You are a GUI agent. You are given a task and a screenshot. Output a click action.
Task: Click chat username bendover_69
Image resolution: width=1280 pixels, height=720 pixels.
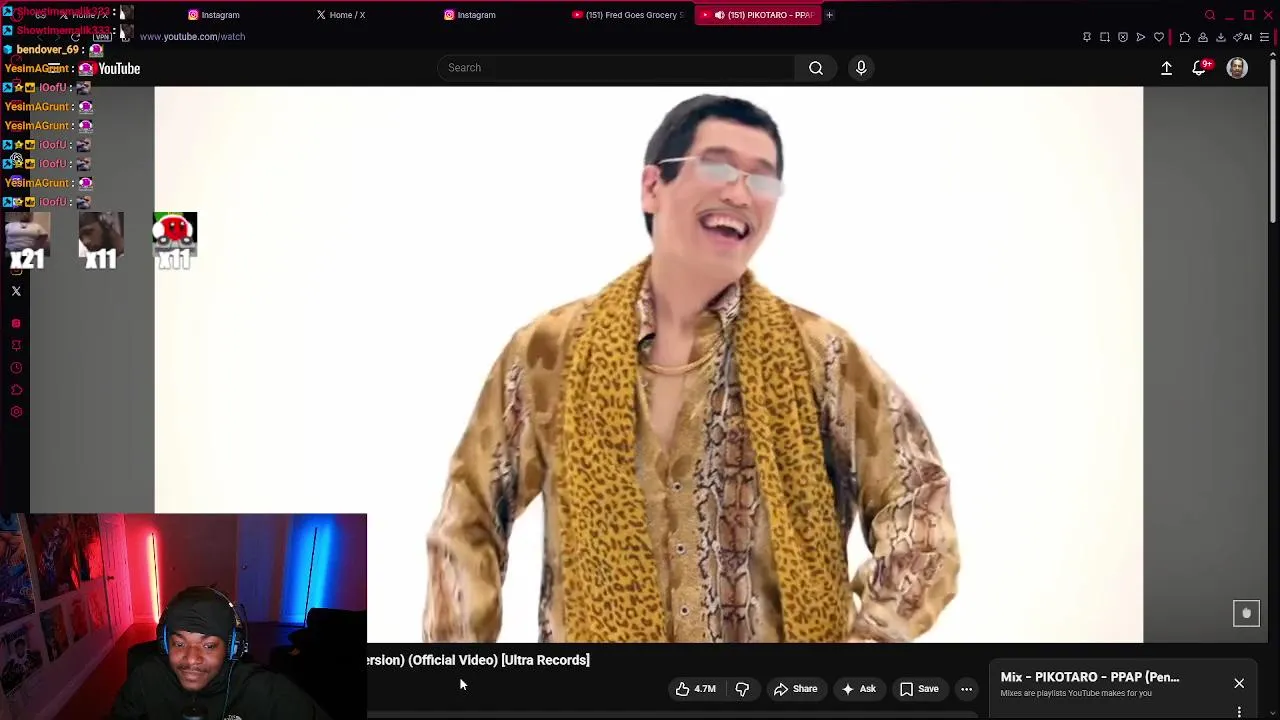click(47, 49)
